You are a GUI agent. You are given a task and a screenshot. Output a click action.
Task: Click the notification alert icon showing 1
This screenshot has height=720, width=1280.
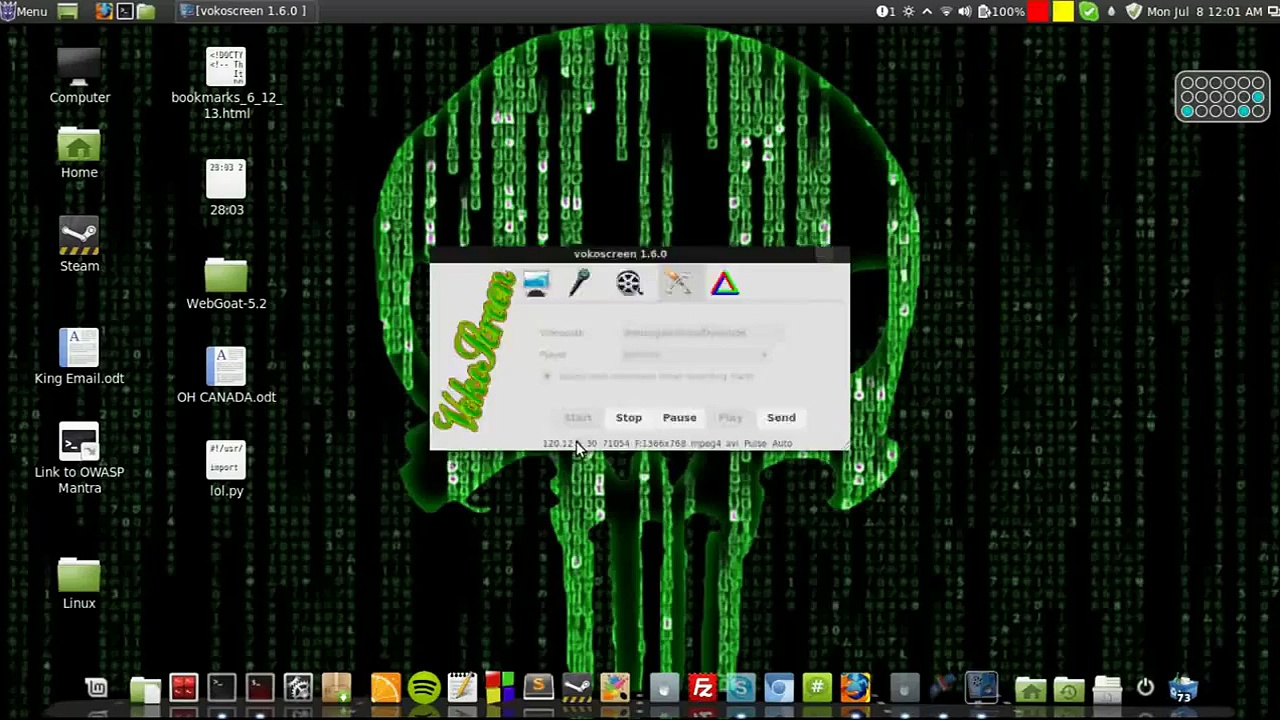(886, 12)
